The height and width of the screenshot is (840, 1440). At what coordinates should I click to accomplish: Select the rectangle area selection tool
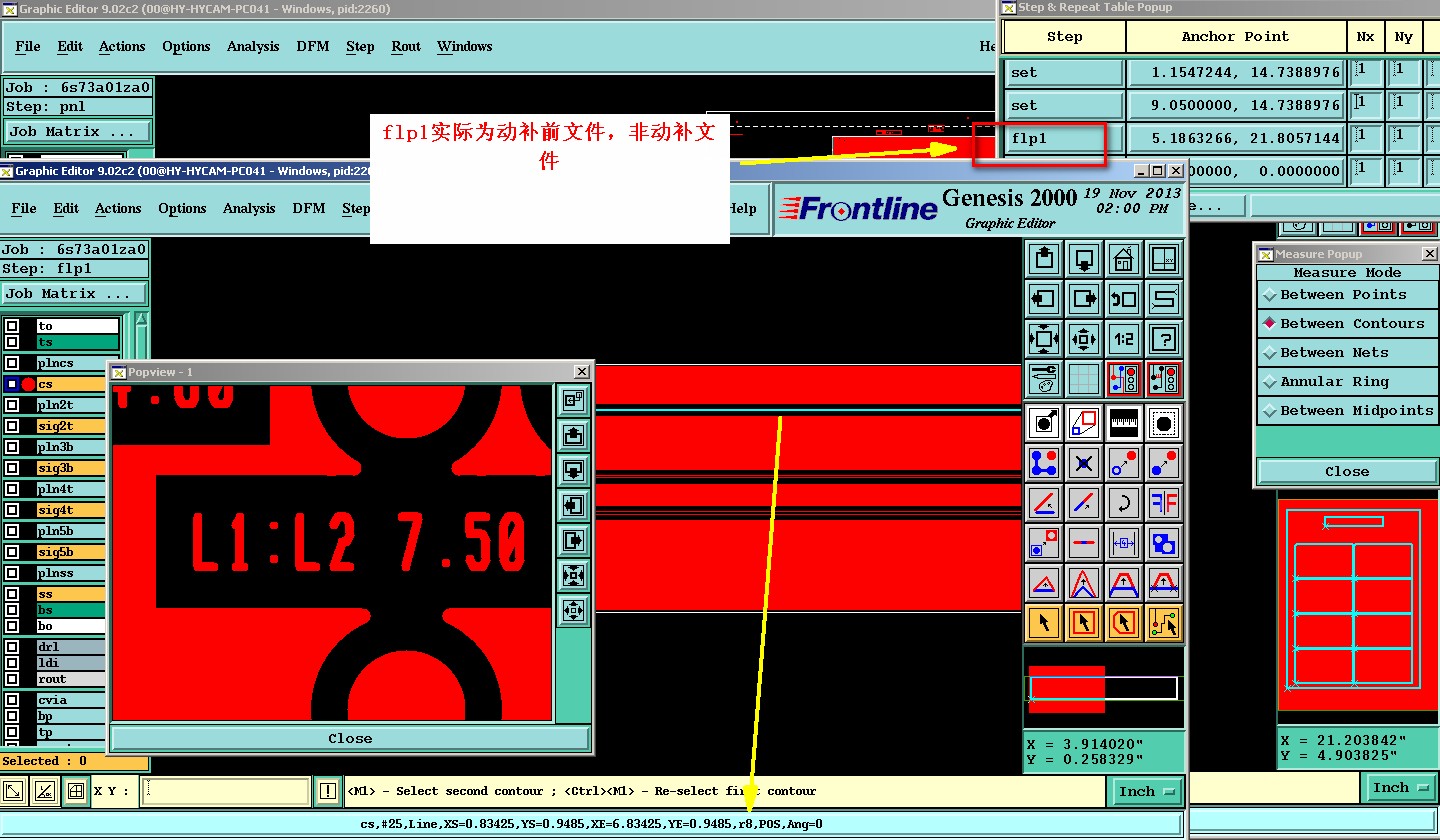point(1084,623)
